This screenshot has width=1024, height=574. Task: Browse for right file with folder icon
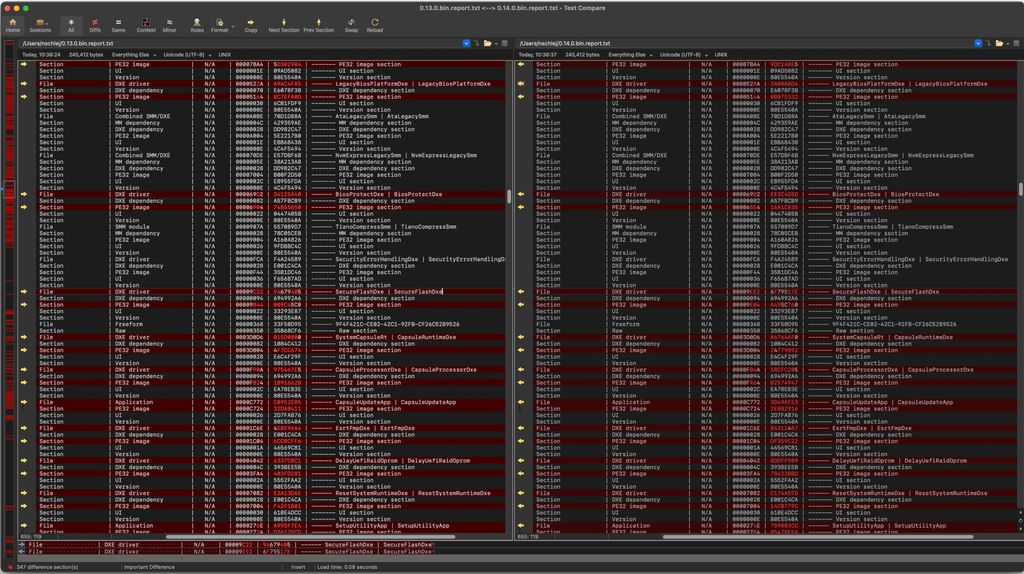999,43
